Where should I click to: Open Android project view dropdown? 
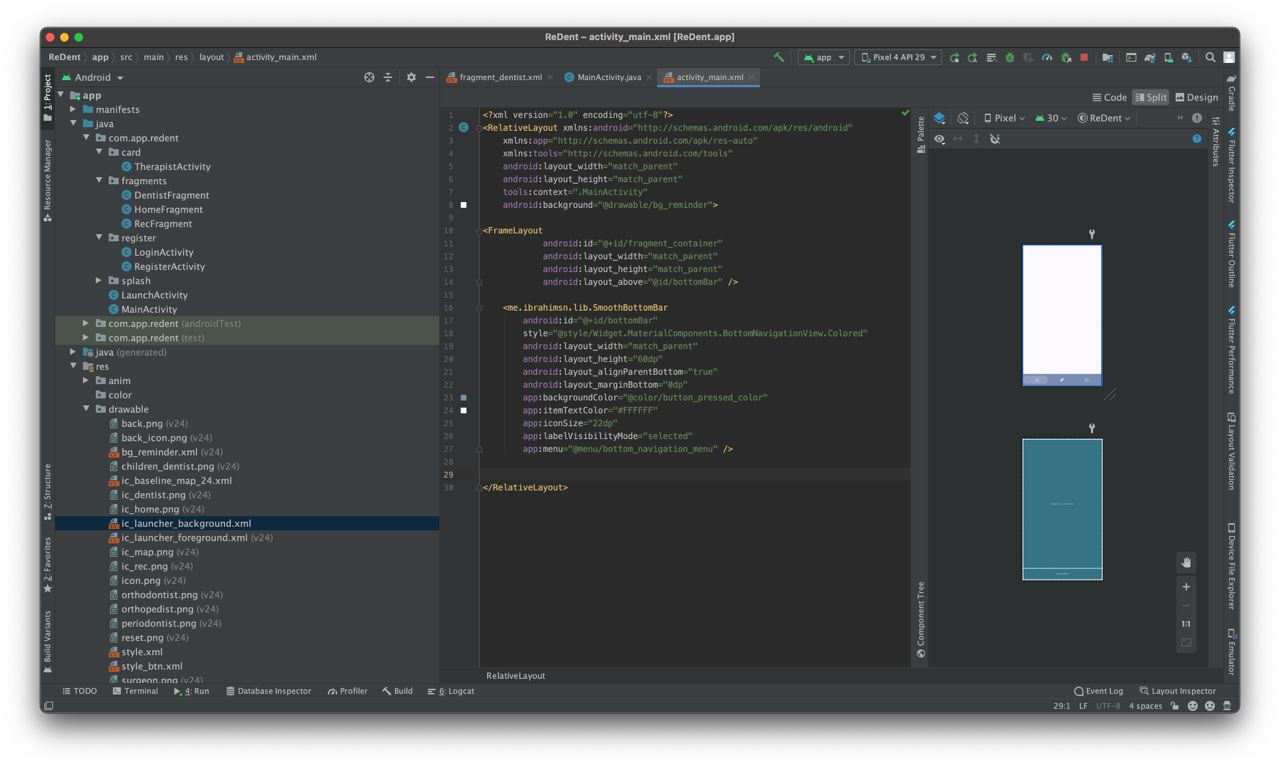(x=93, y=77)
